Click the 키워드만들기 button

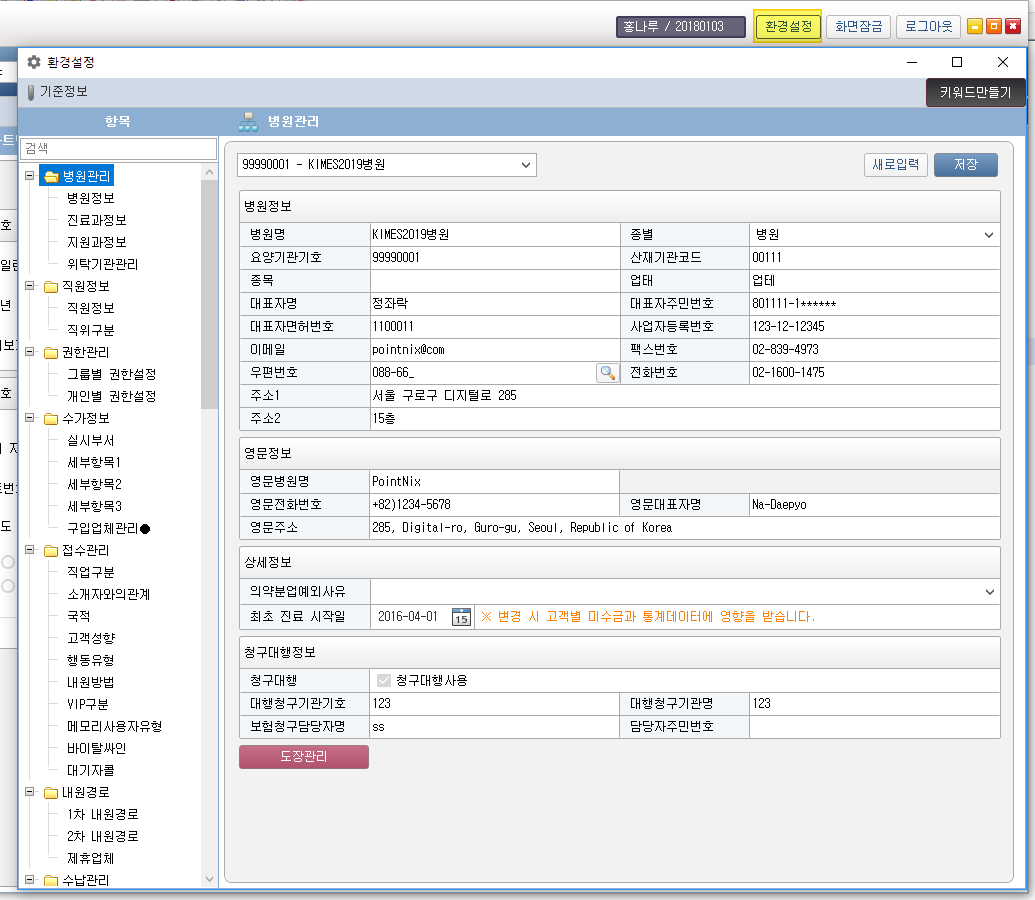[975, 92]
